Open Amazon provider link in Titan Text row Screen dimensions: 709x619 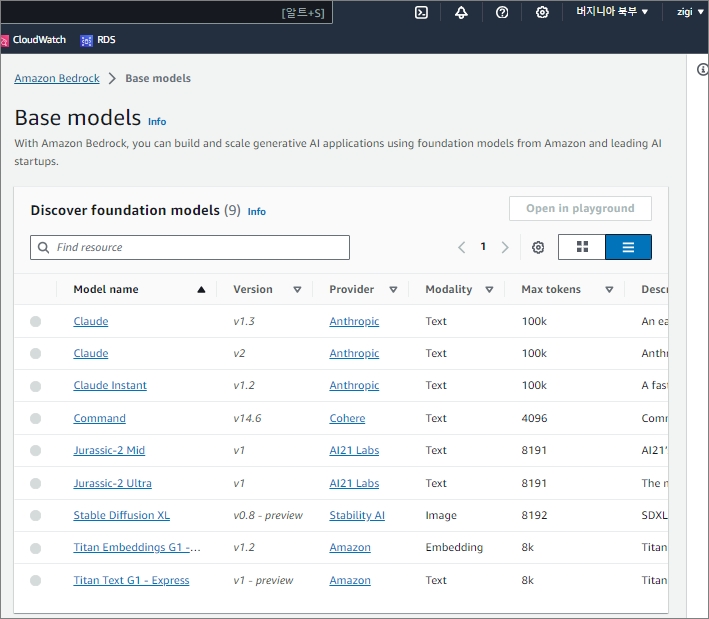tap(350, 581)
